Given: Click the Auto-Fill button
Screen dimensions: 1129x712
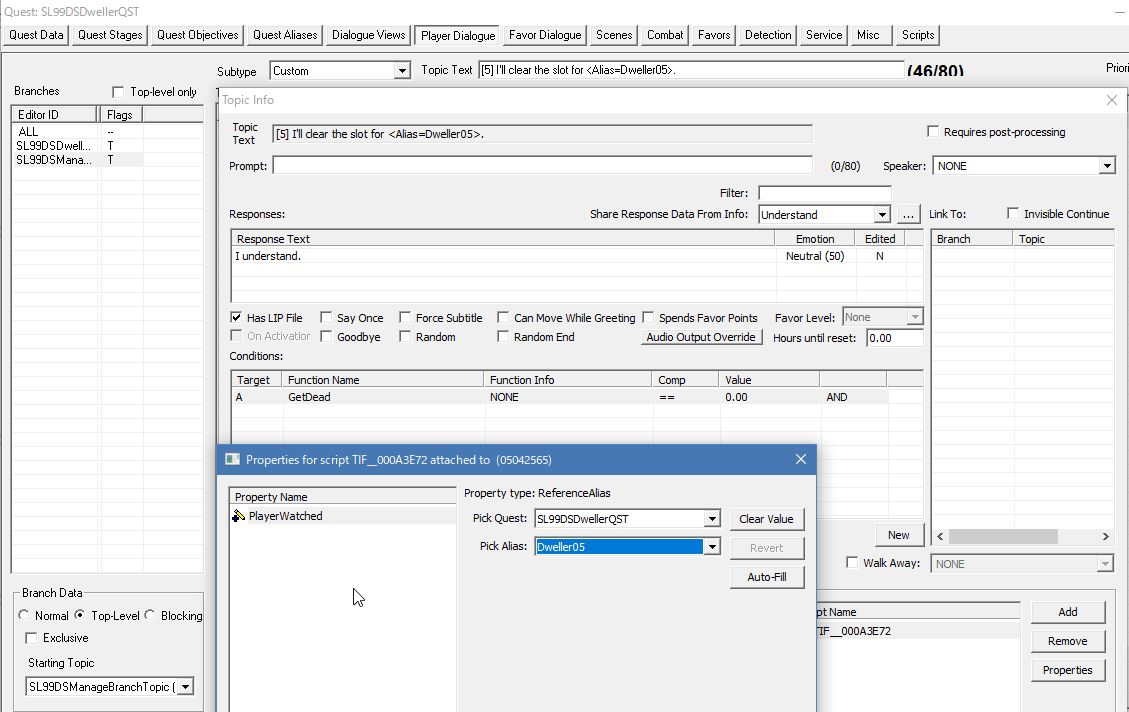Looking at the screenshot, I should (x=766, y=577).
